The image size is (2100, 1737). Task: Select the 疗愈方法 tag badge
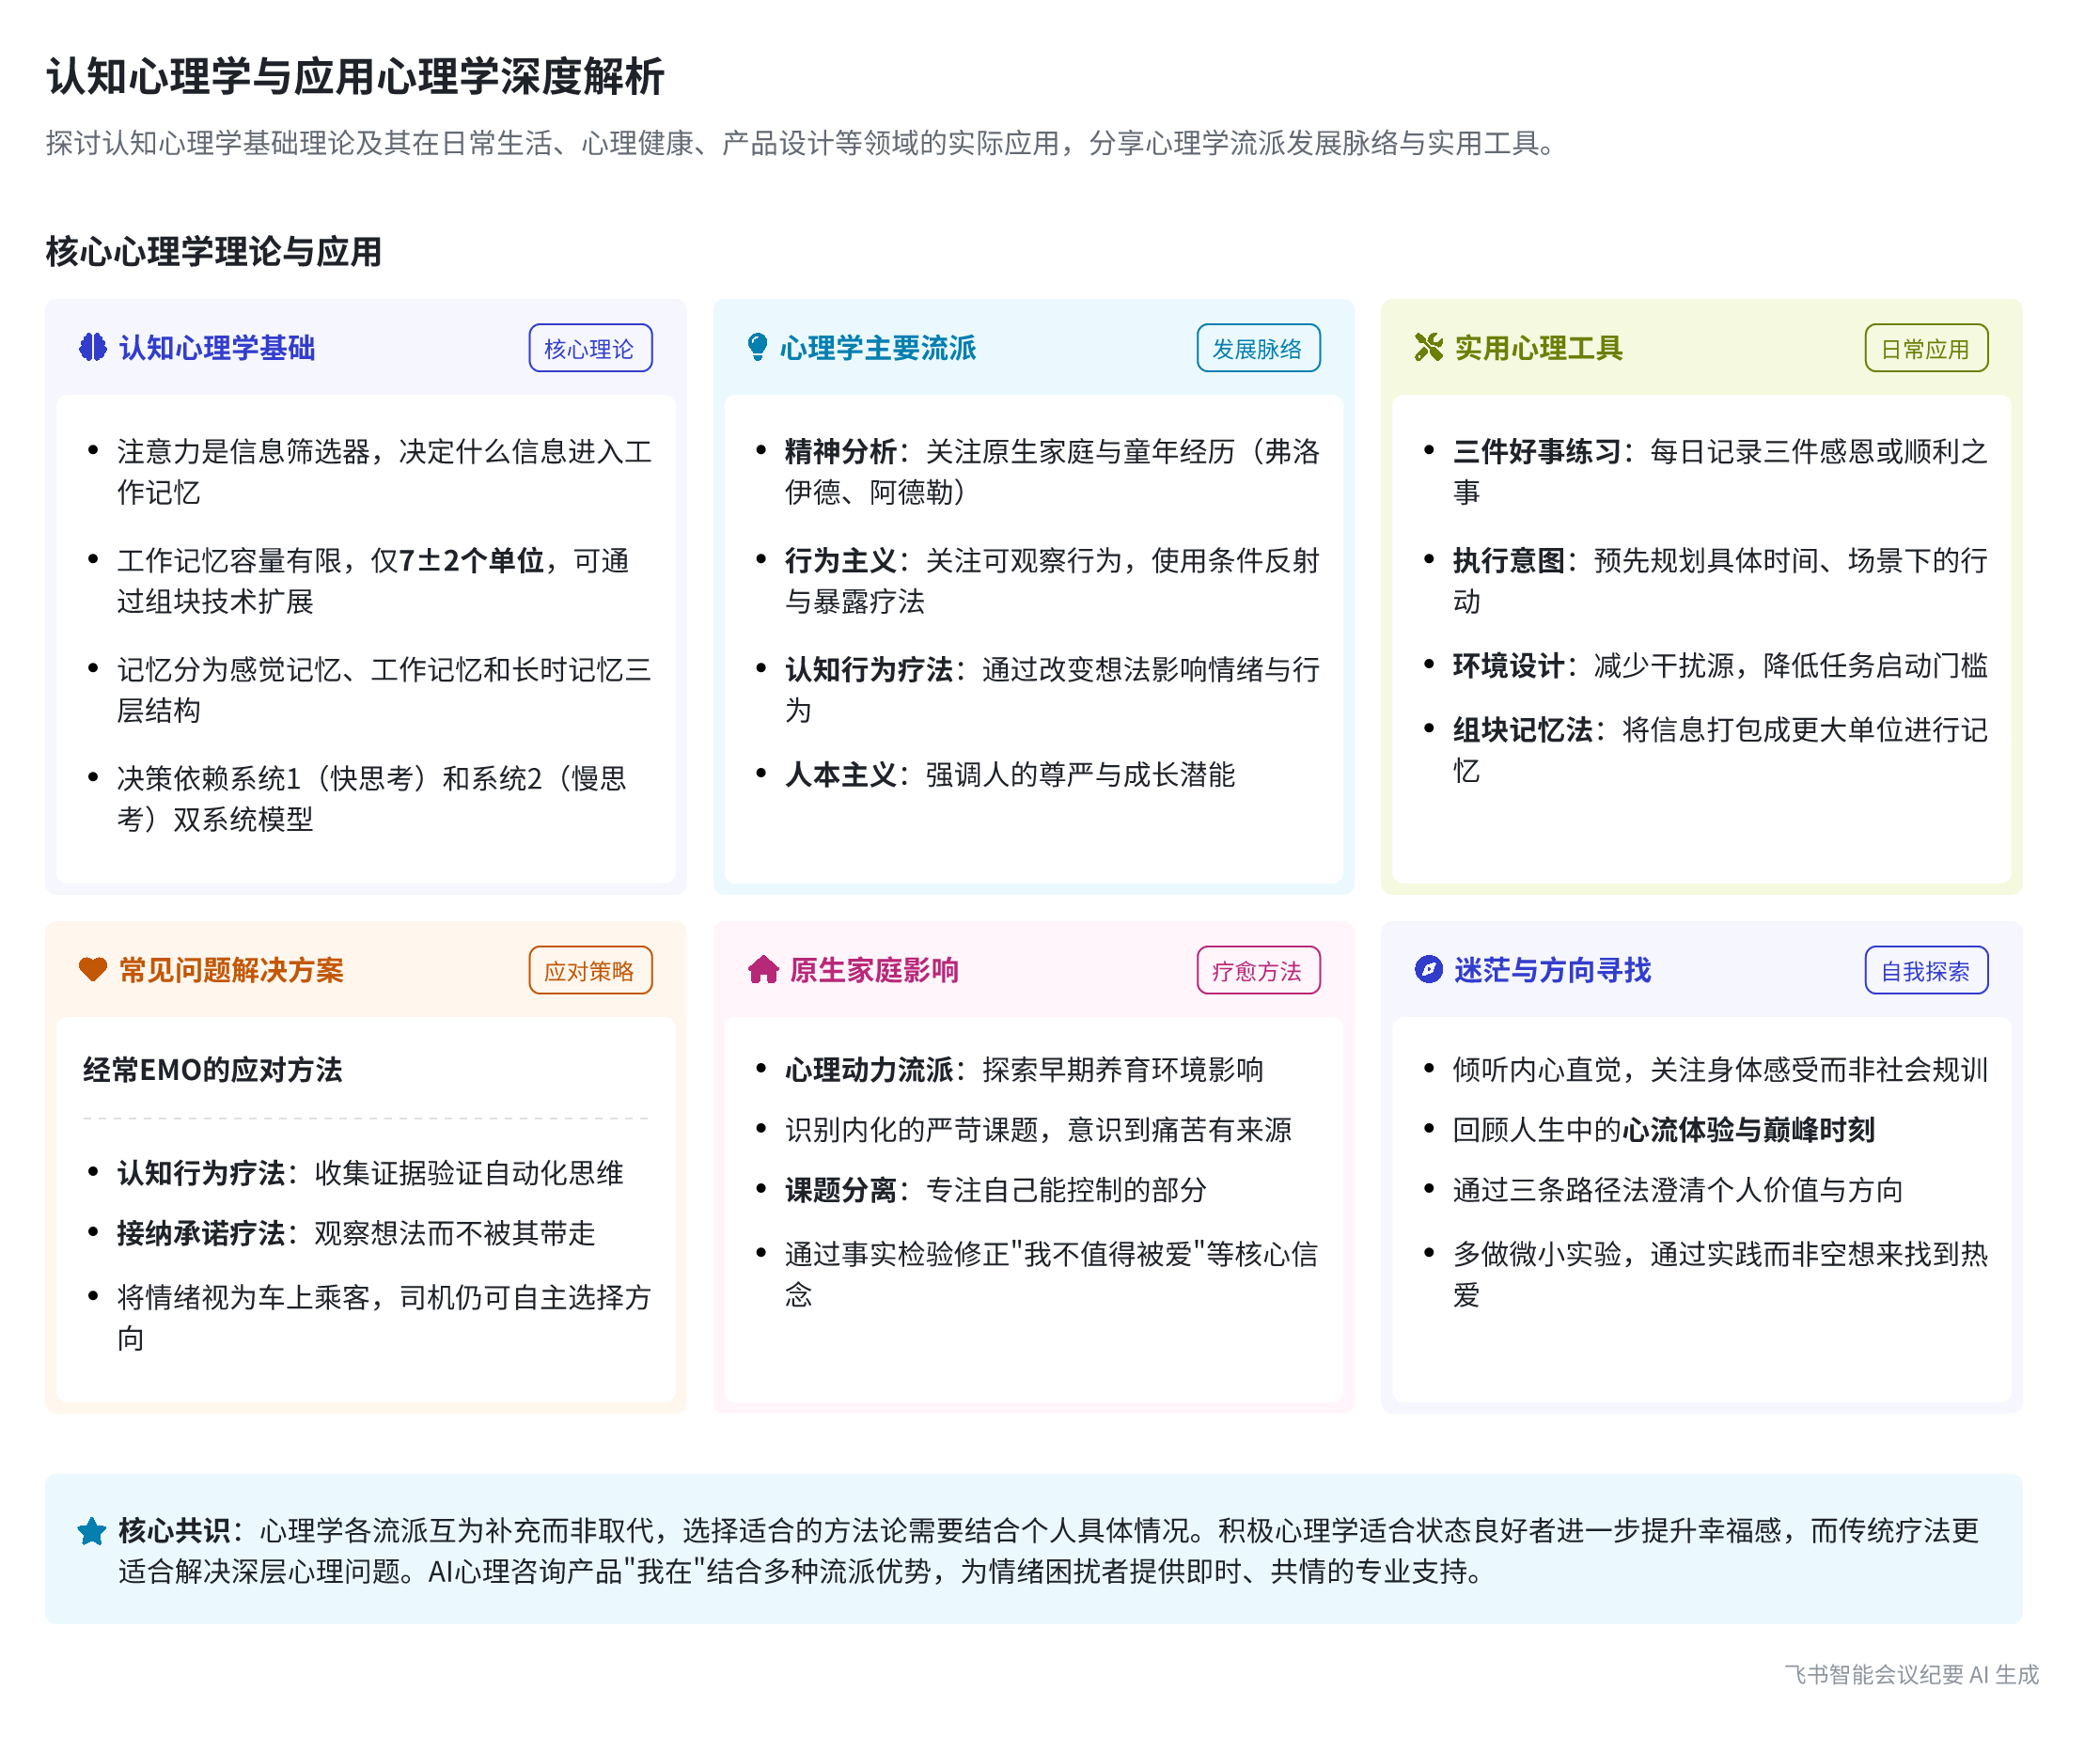(x=1258, y=971)
